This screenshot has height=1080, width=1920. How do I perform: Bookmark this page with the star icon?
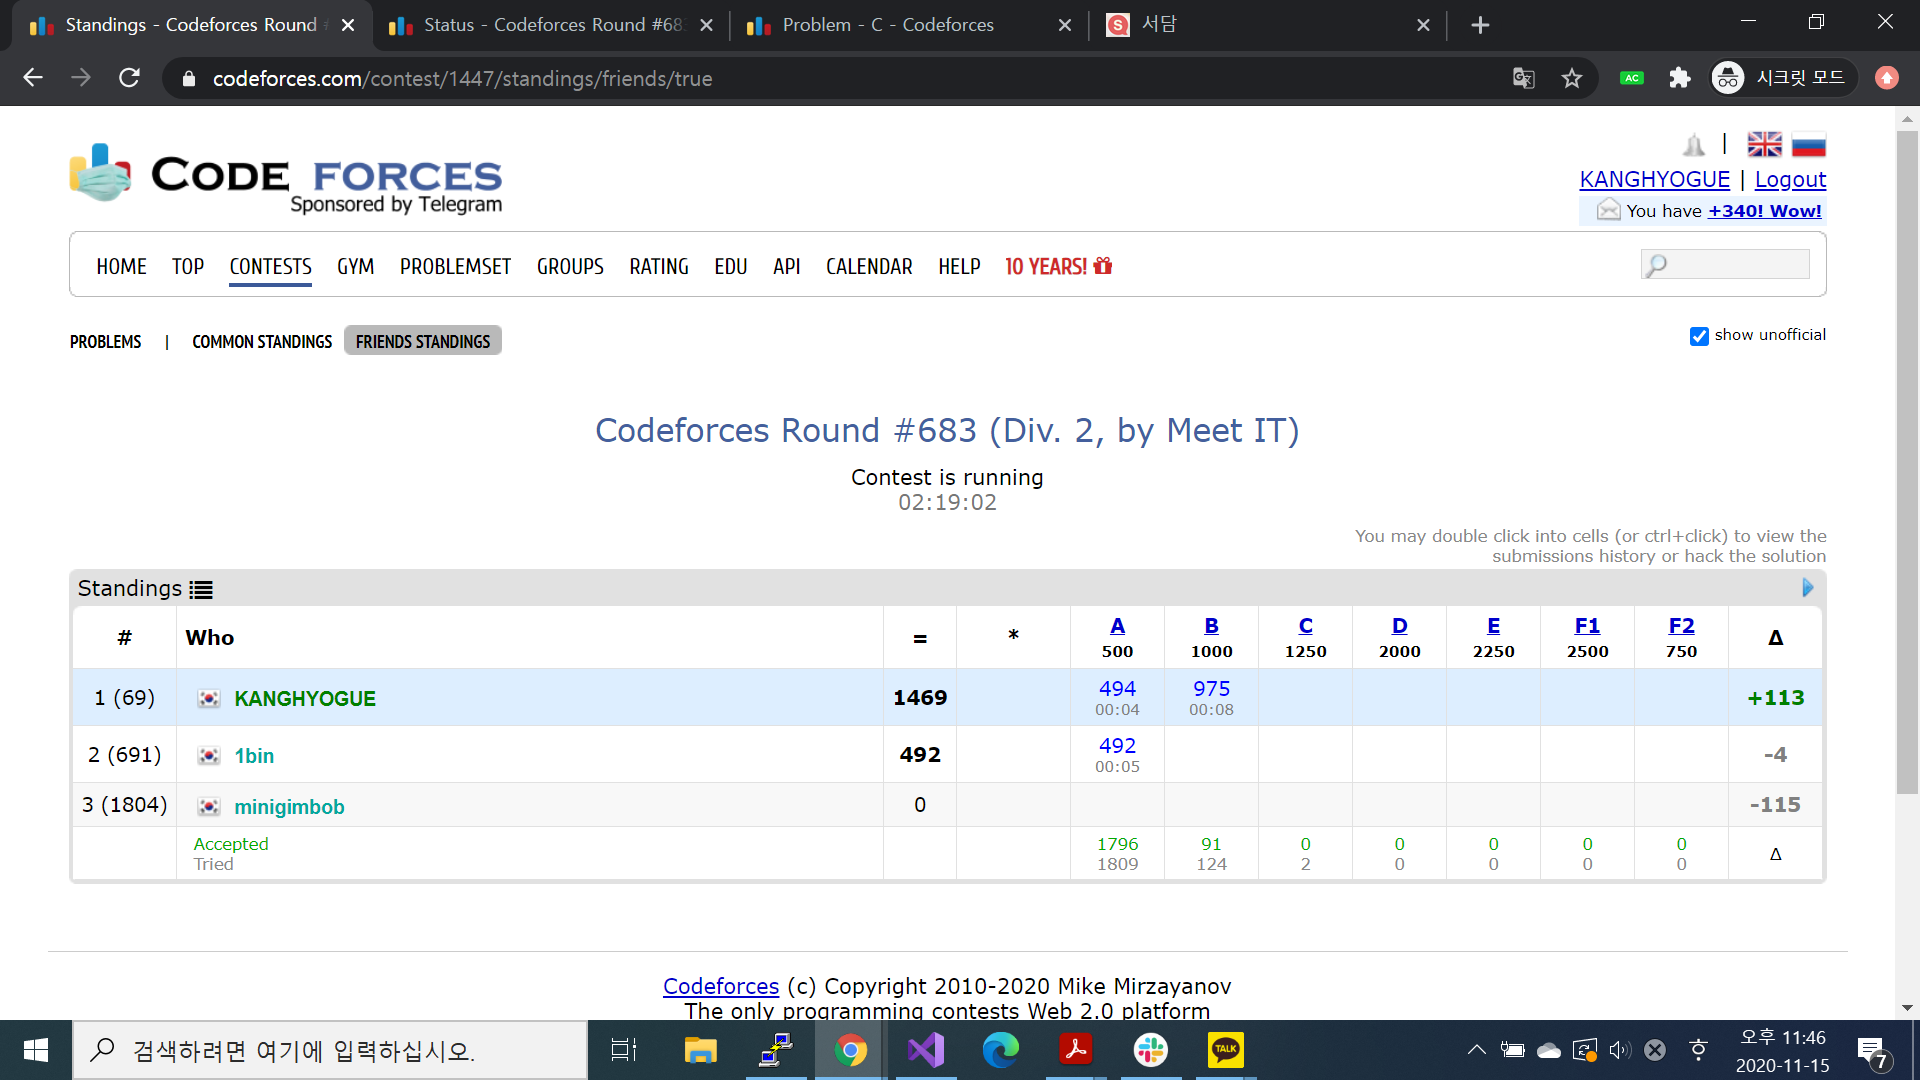(1572, 78)
